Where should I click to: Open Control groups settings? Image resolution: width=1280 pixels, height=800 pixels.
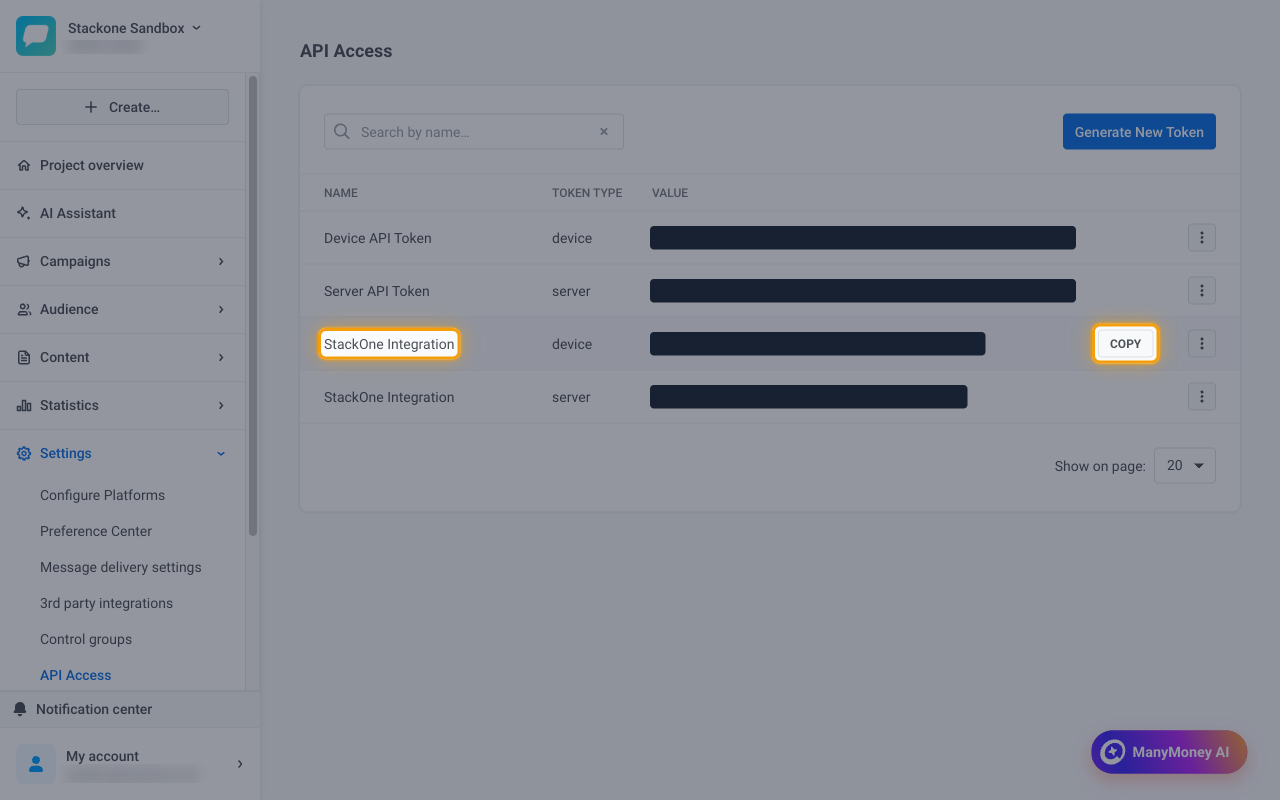[x=86, y=639]
